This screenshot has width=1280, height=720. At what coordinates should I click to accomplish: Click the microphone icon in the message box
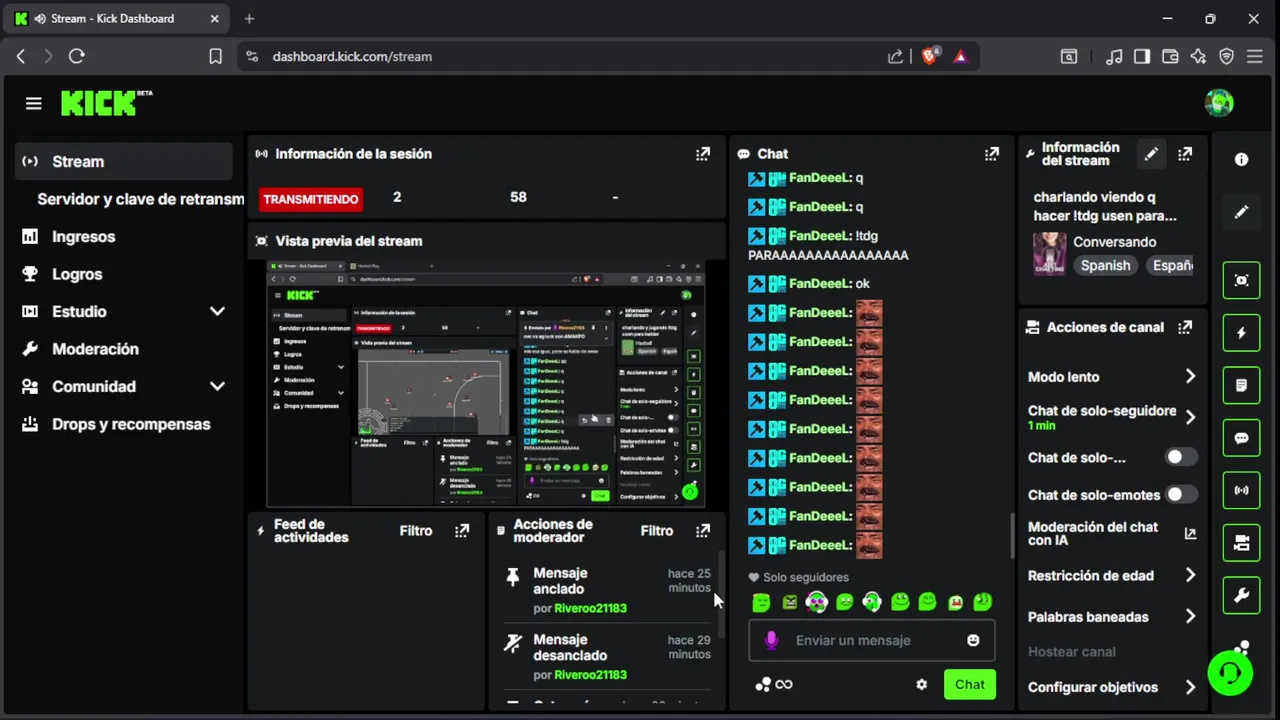point(771,640)
